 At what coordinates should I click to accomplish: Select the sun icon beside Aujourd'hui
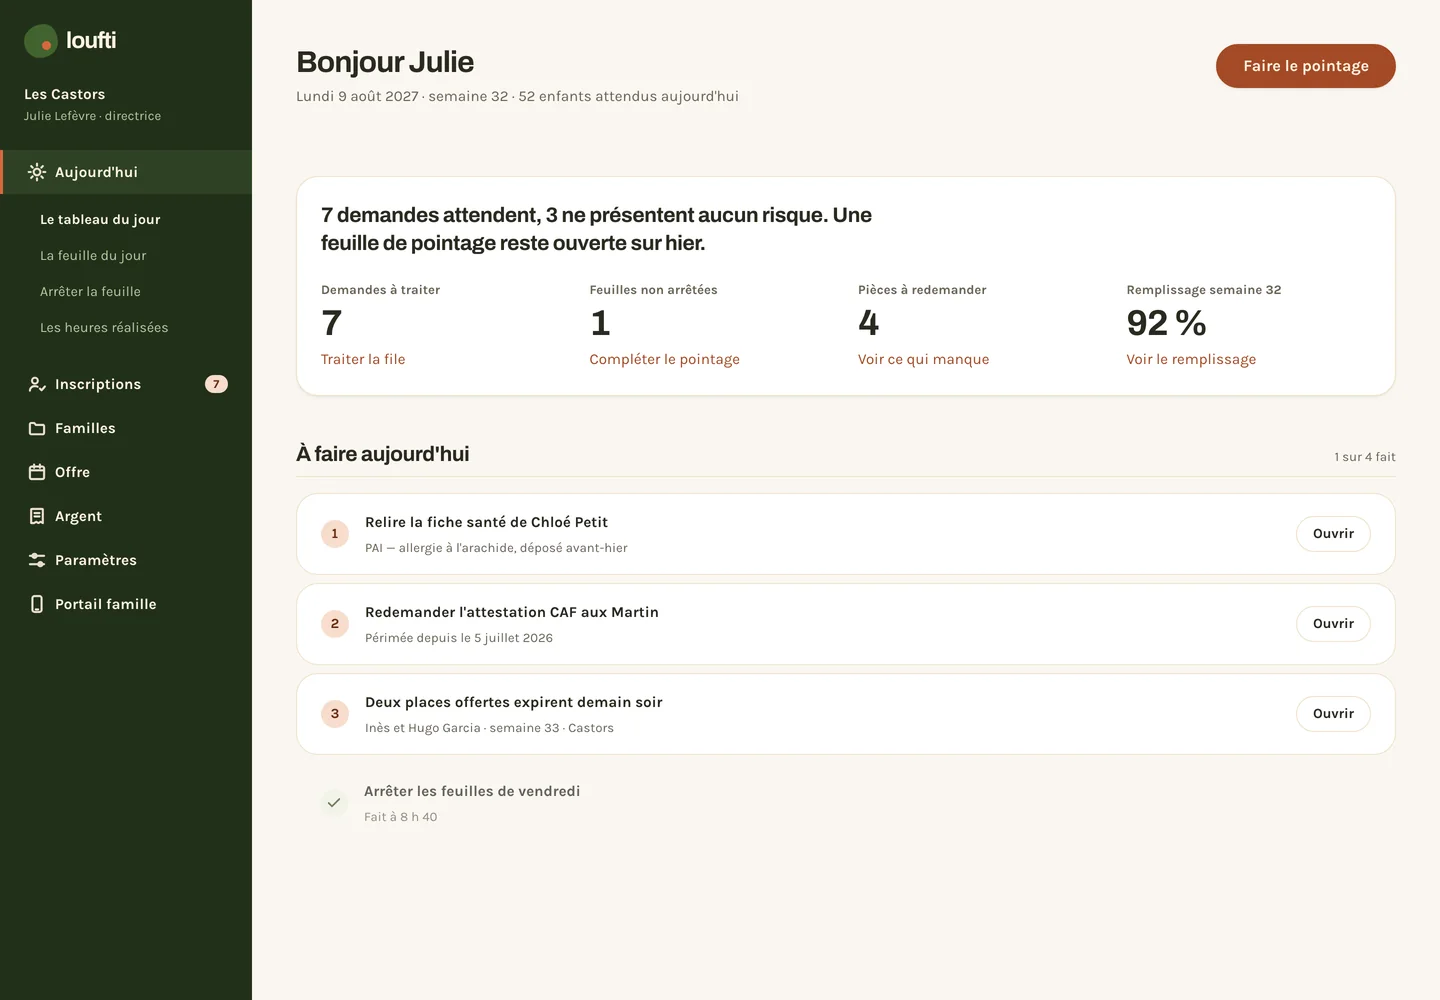pos(37,172)
